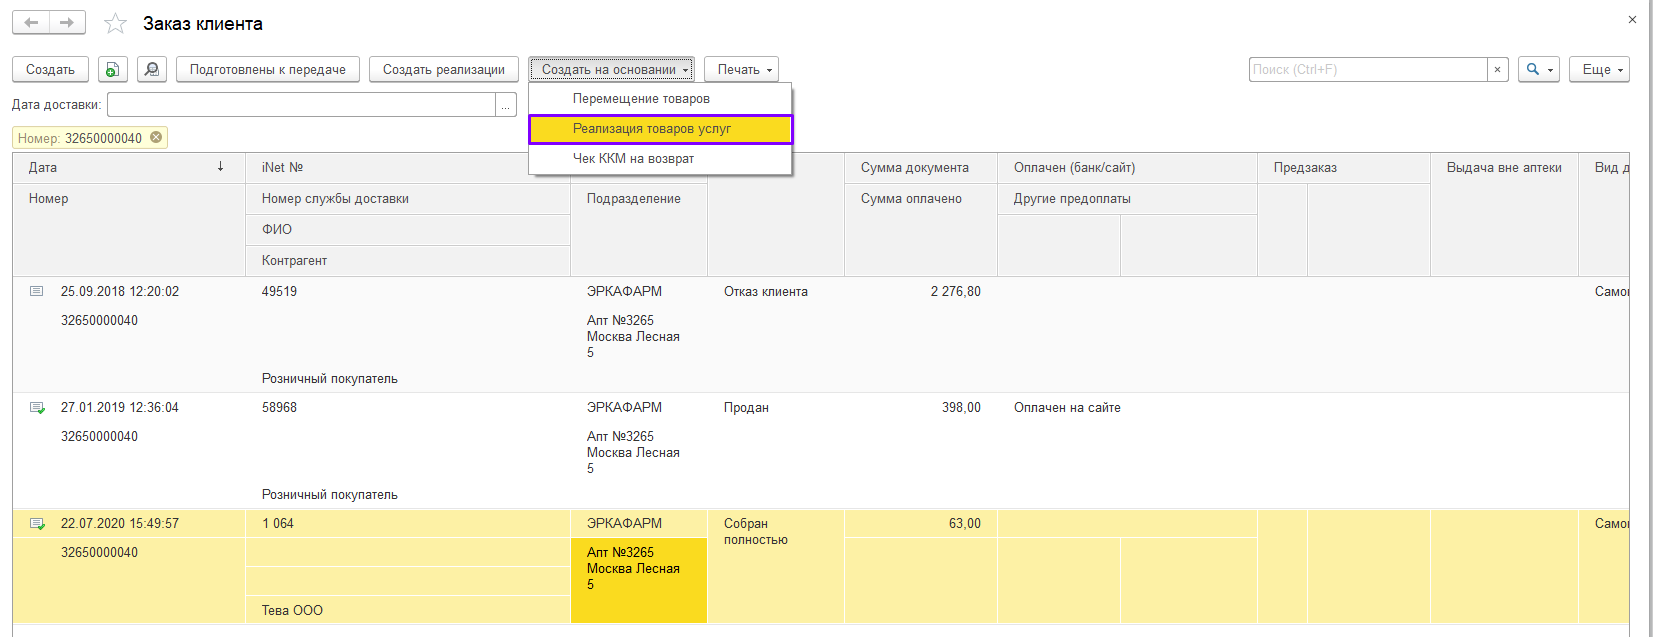Choose Реализация товаров услуг from menu
Image resolution: width=1653 pixels, height=637 pixels.
coord(652,129)
